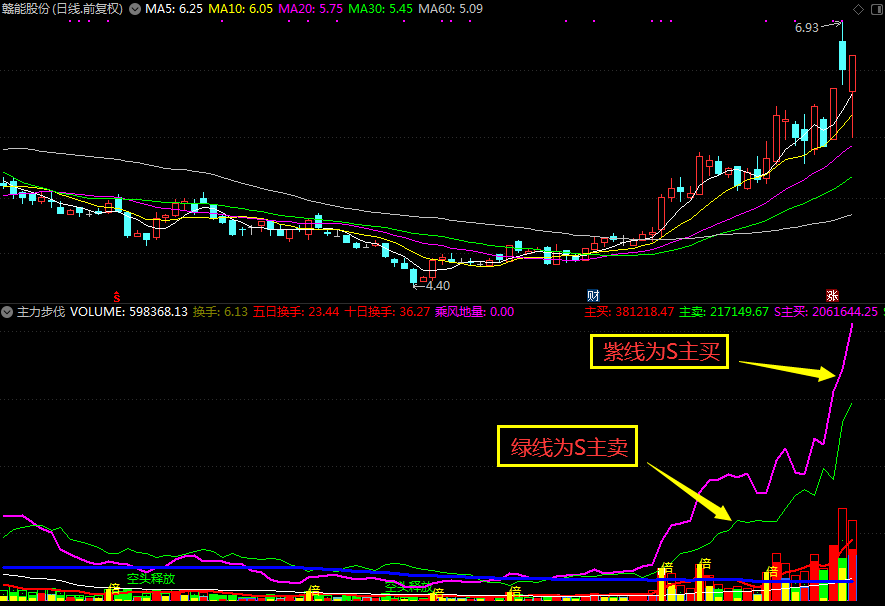The height and width of the screenshot is (606, 885).
Task: Click the red 涨 marker below the chart
Action: pos(832,296)
